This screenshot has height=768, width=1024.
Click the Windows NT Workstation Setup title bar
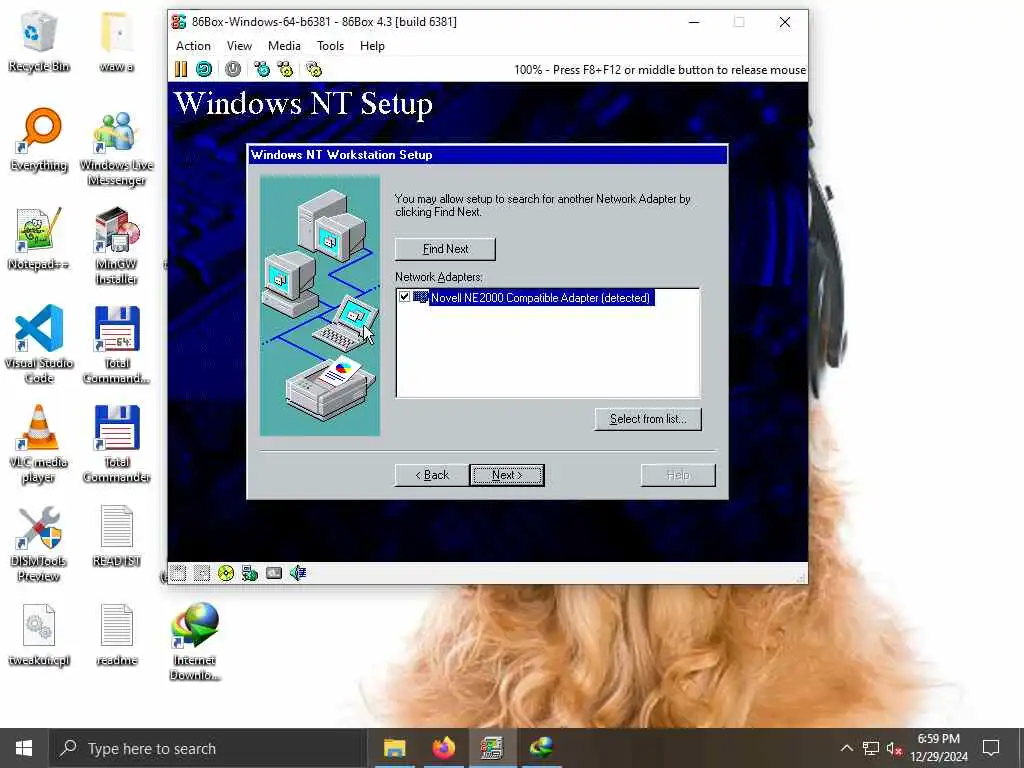pos(487,155)
